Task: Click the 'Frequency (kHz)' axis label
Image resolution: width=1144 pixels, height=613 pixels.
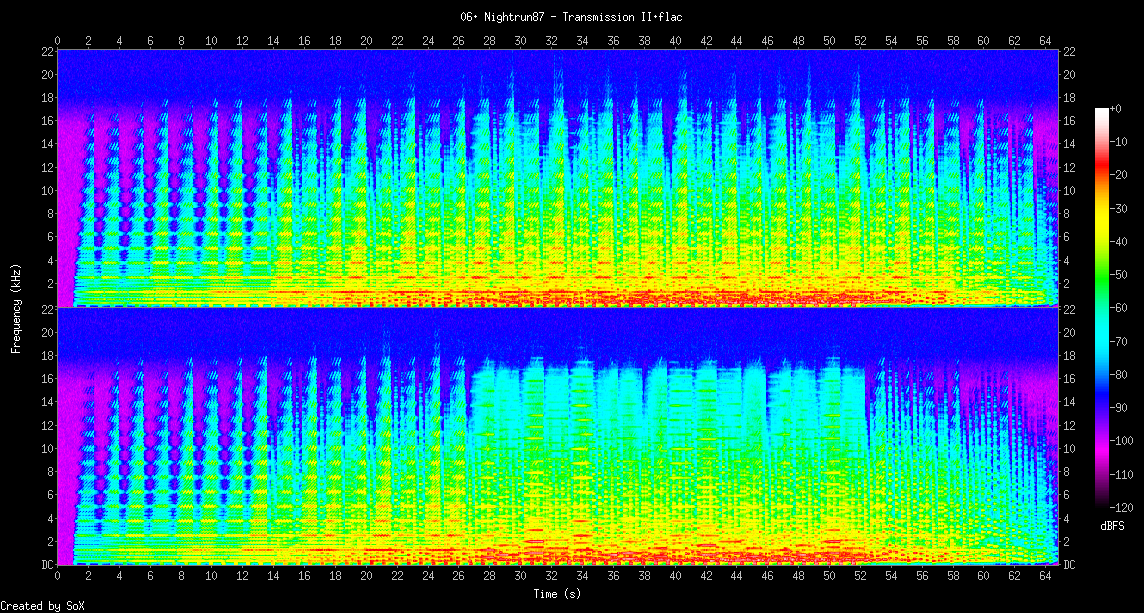Action: [16, 308]
